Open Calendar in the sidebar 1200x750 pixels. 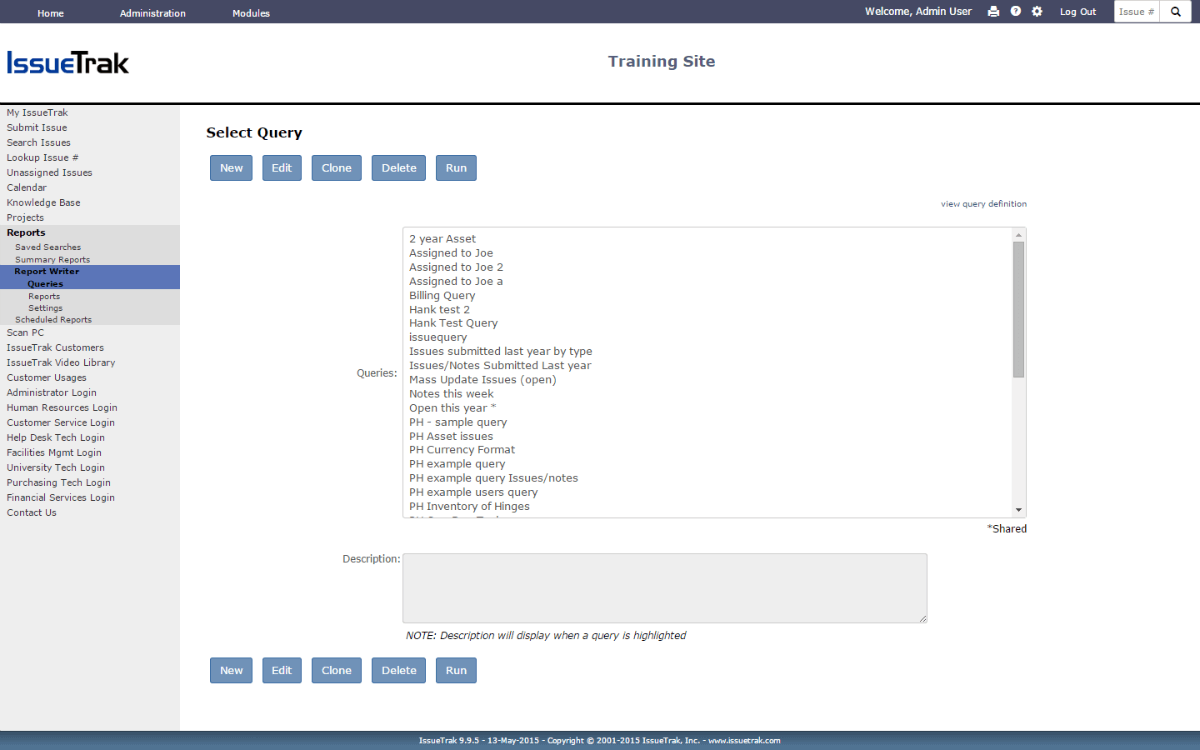click(26, 188)
